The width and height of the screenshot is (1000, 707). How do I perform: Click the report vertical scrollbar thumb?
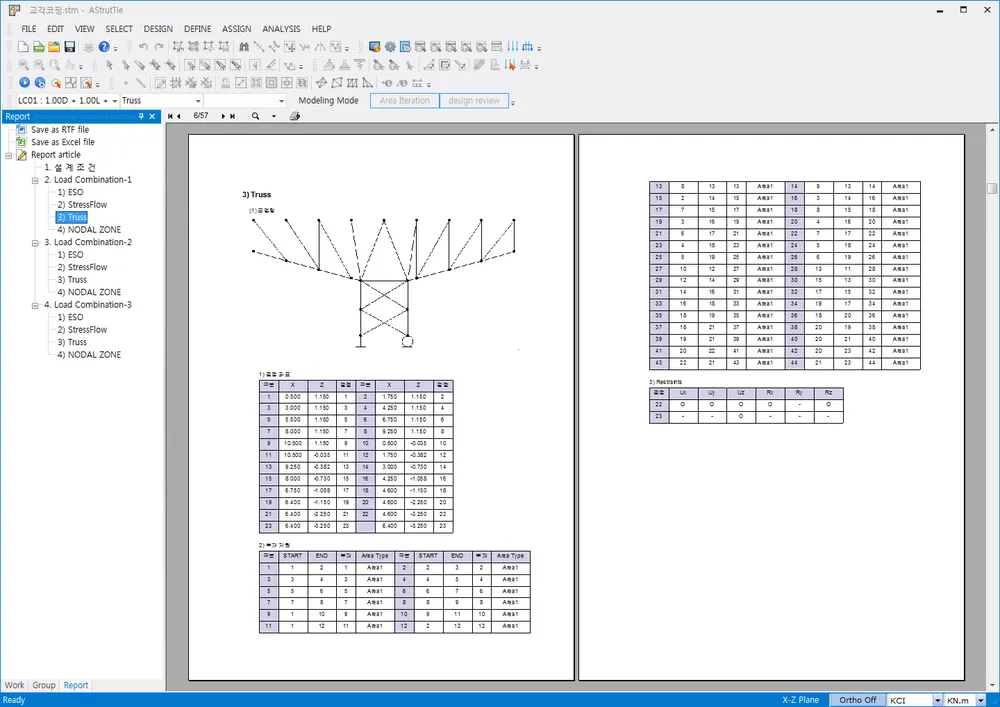[992, 189]
